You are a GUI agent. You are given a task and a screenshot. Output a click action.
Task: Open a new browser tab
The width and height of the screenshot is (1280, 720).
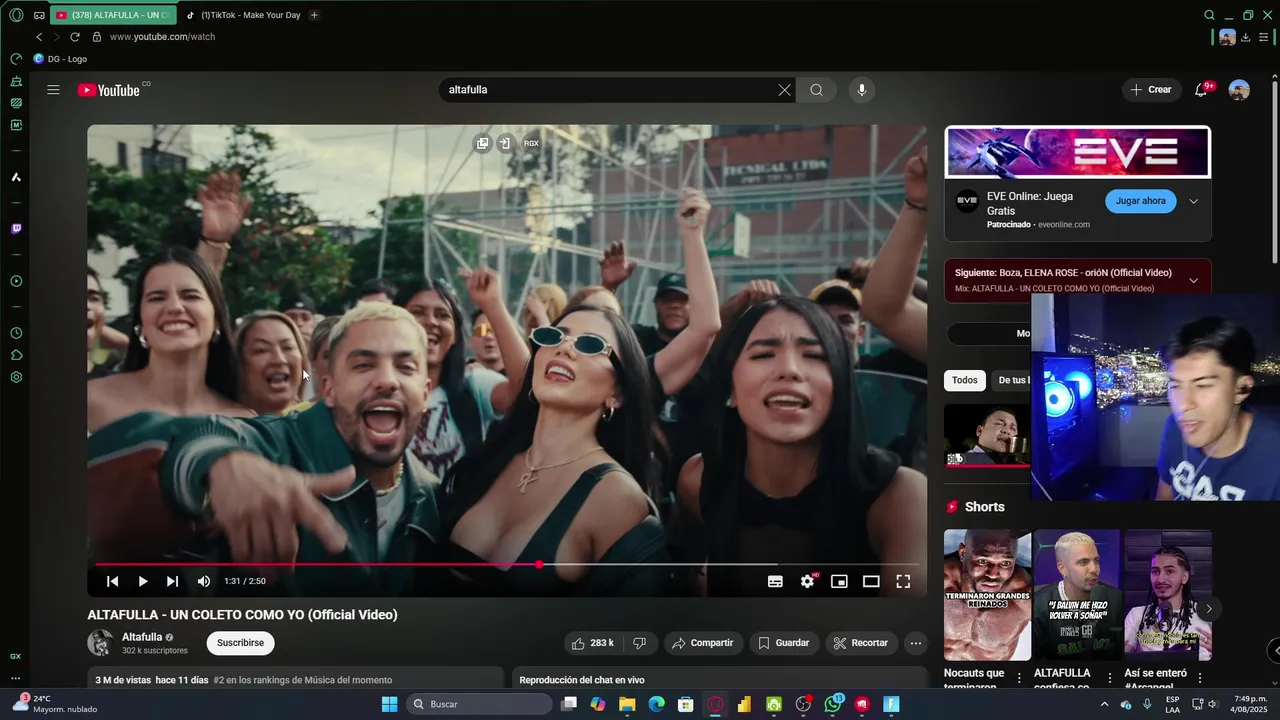pyautogui.click(x=314, y=15)
